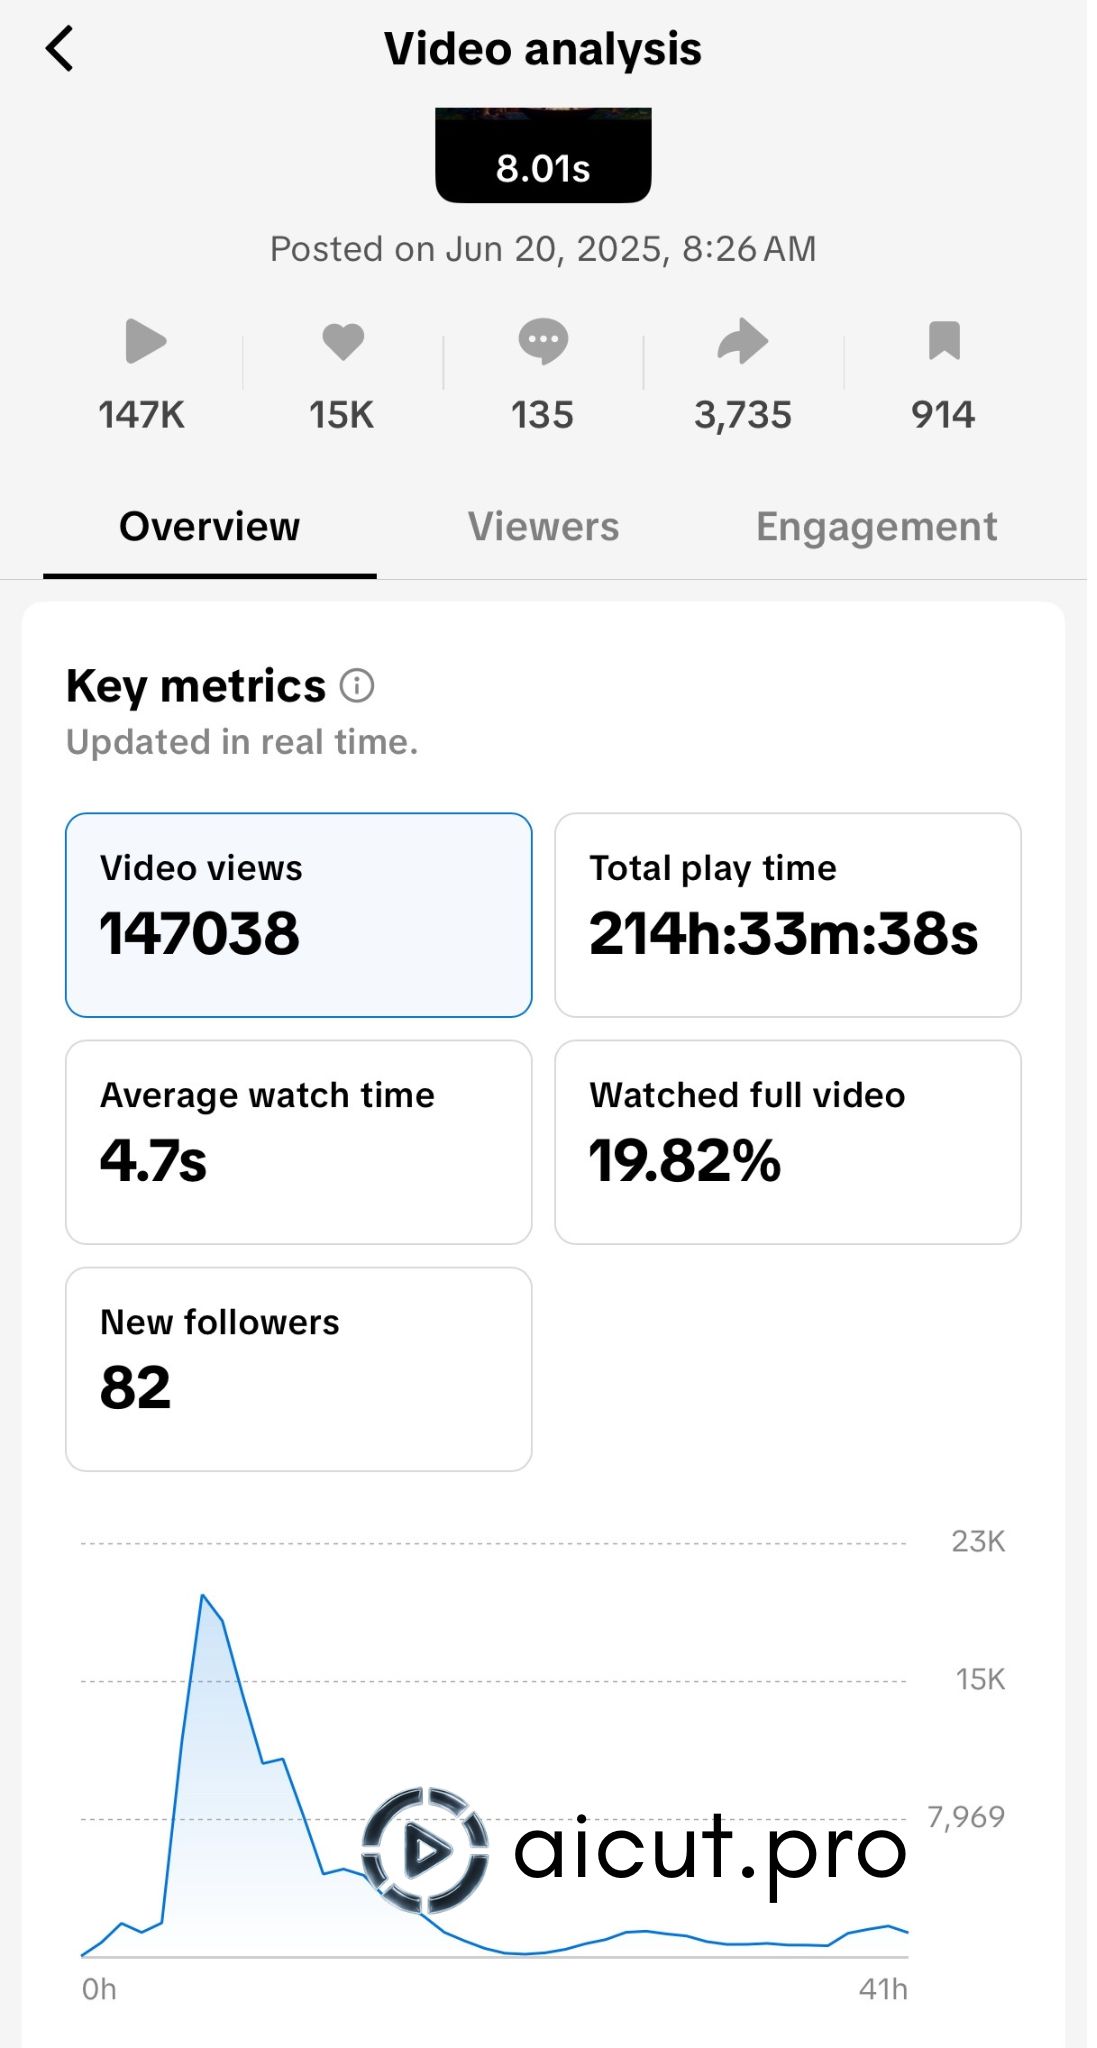Viewport: 1097px width, 2048px height.
Task: Choose the Average watch time card
Action: [298, 1142]
